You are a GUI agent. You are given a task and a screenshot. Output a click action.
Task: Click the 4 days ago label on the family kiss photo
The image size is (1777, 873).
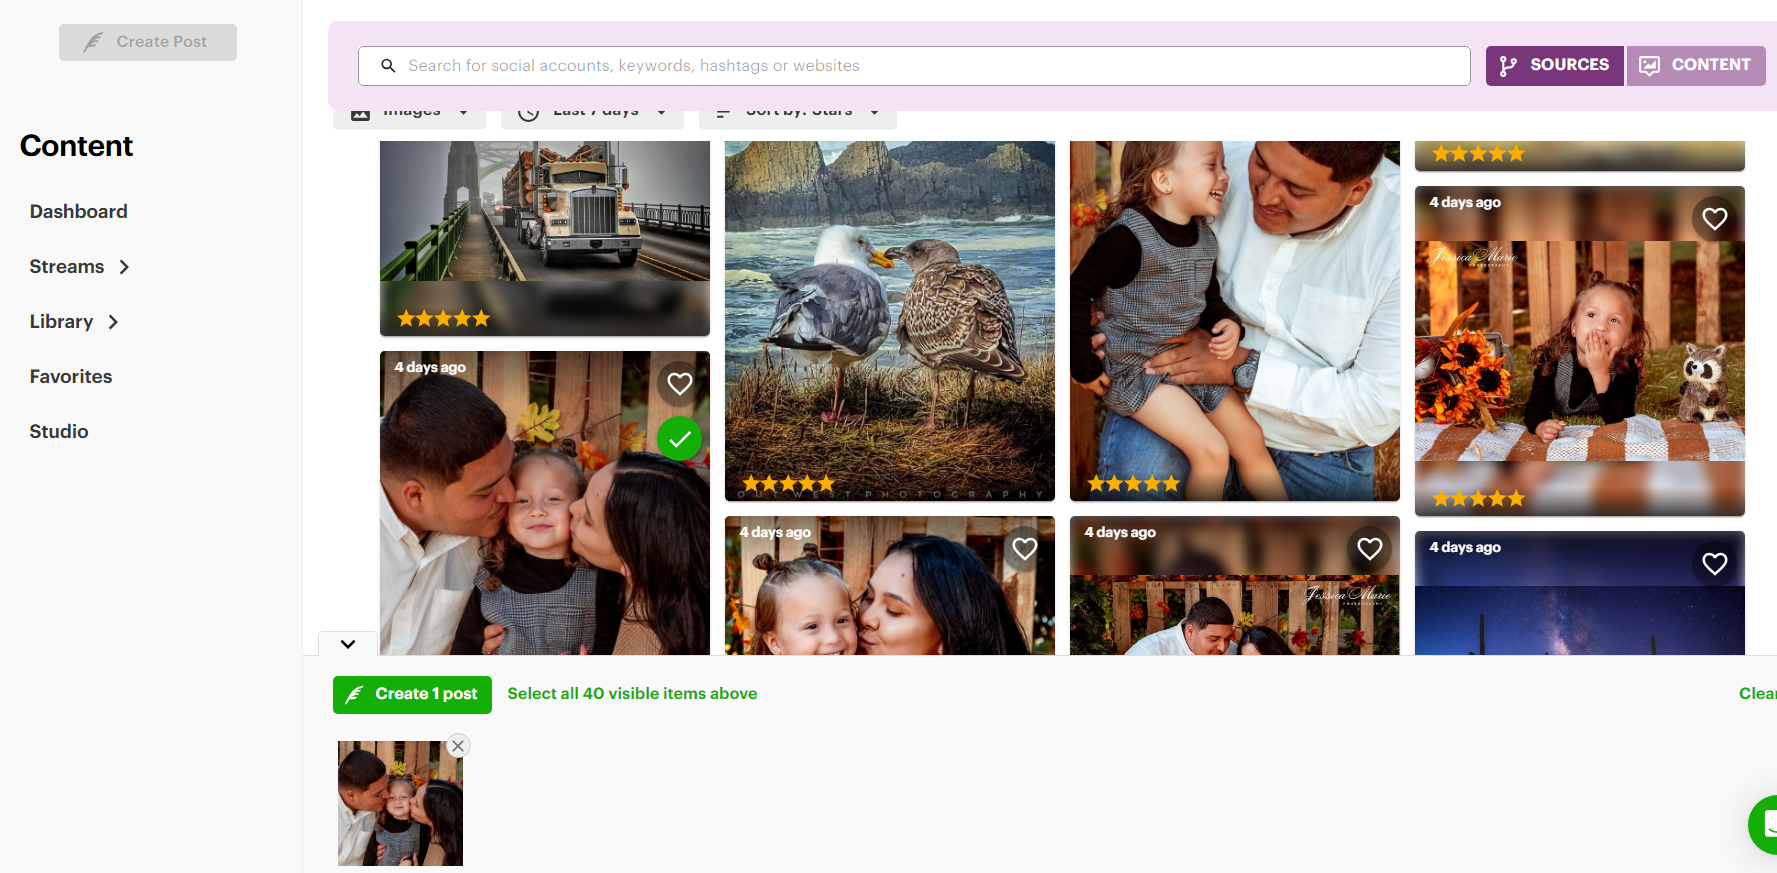pyautogui.click(x=430, y=368)
